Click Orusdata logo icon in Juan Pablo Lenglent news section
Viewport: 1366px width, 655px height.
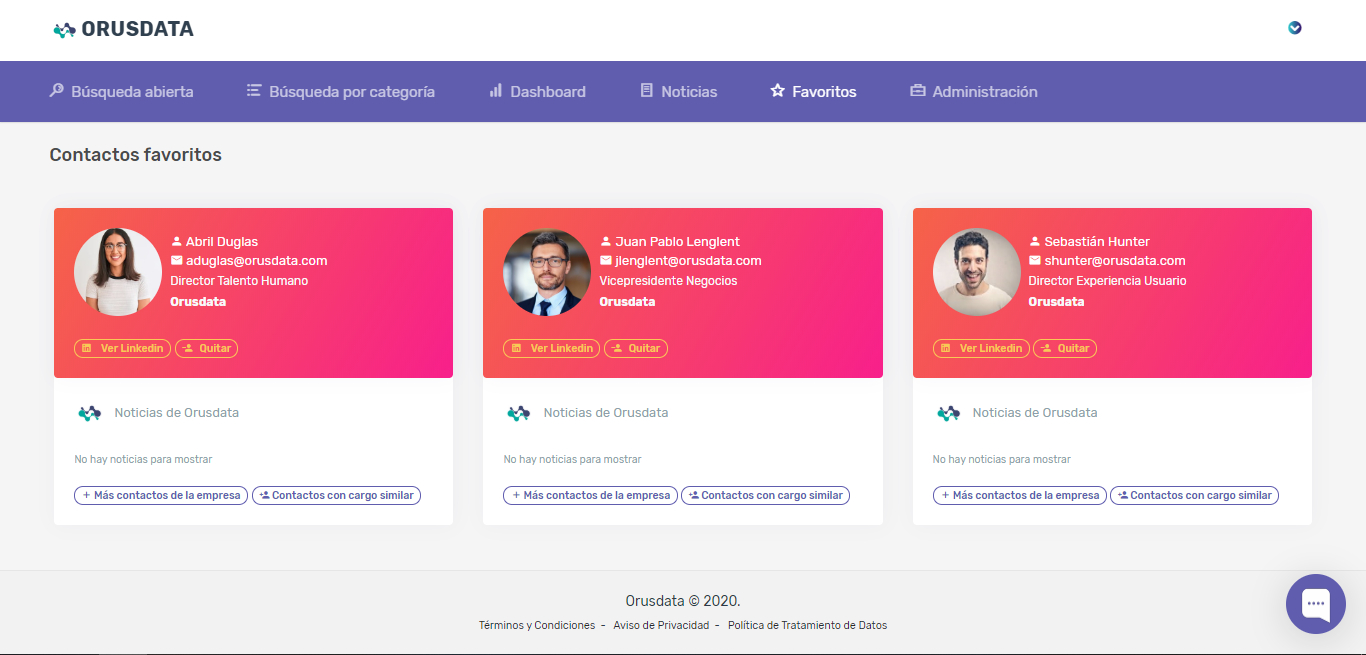[518, 412]
